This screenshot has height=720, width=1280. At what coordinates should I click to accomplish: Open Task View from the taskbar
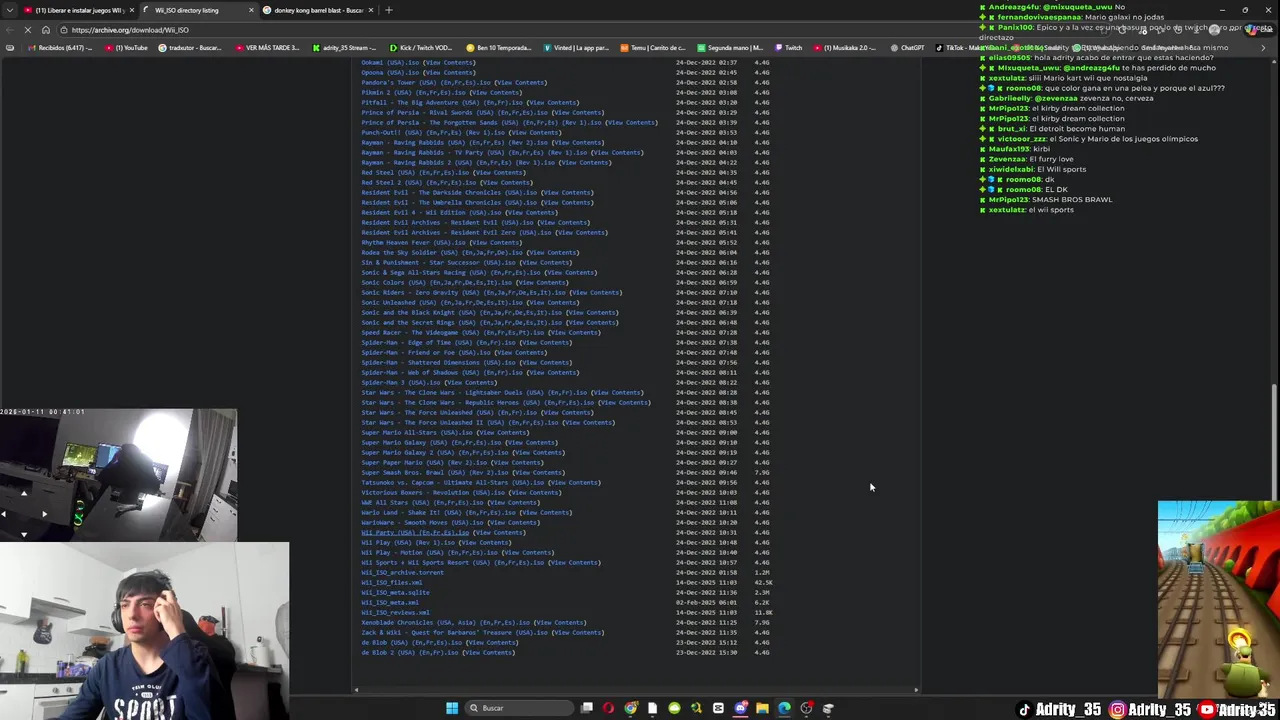coord(587,708)
